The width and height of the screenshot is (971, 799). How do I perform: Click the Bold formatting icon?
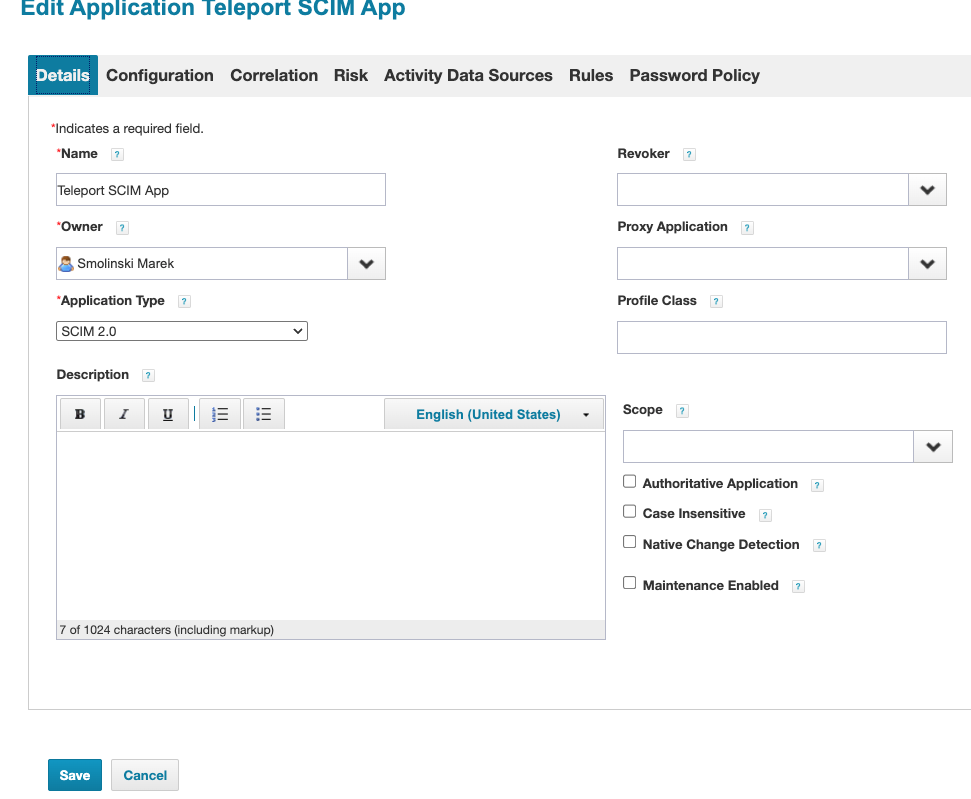pos(80,414)
